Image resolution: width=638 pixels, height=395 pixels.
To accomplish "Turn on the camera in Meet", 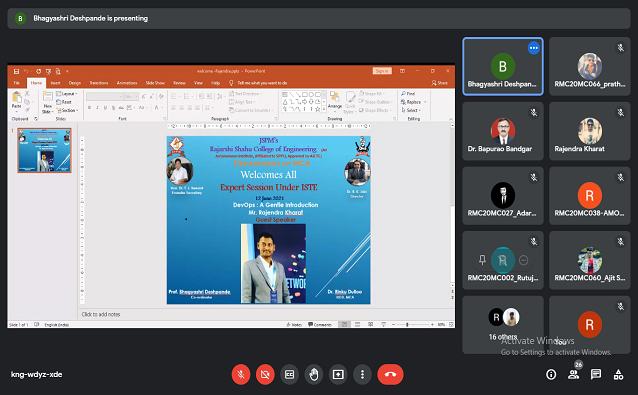I will [x=265, y=374].
